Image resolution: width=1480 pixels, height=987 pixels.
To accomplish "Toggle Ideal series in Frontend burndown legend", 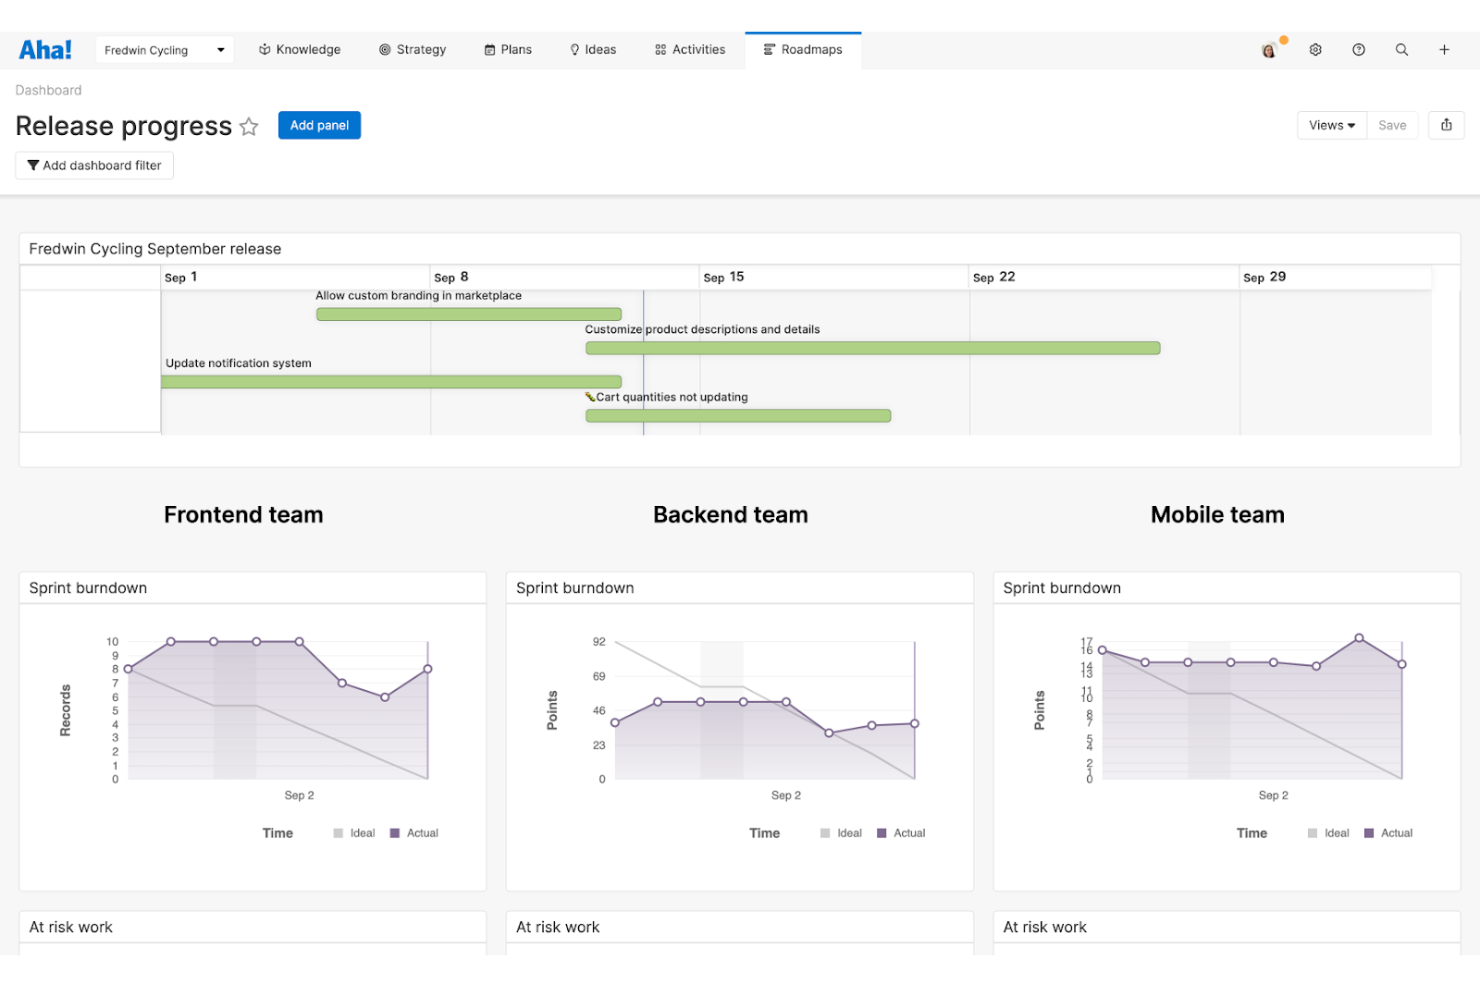I will 354,833.
